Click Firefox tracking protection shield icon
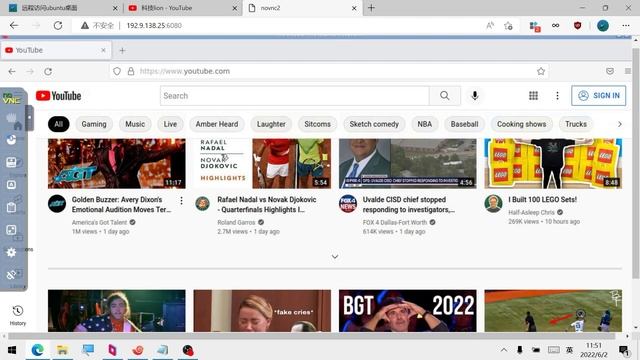The image size is (640, 360). [x=117, y=71]
